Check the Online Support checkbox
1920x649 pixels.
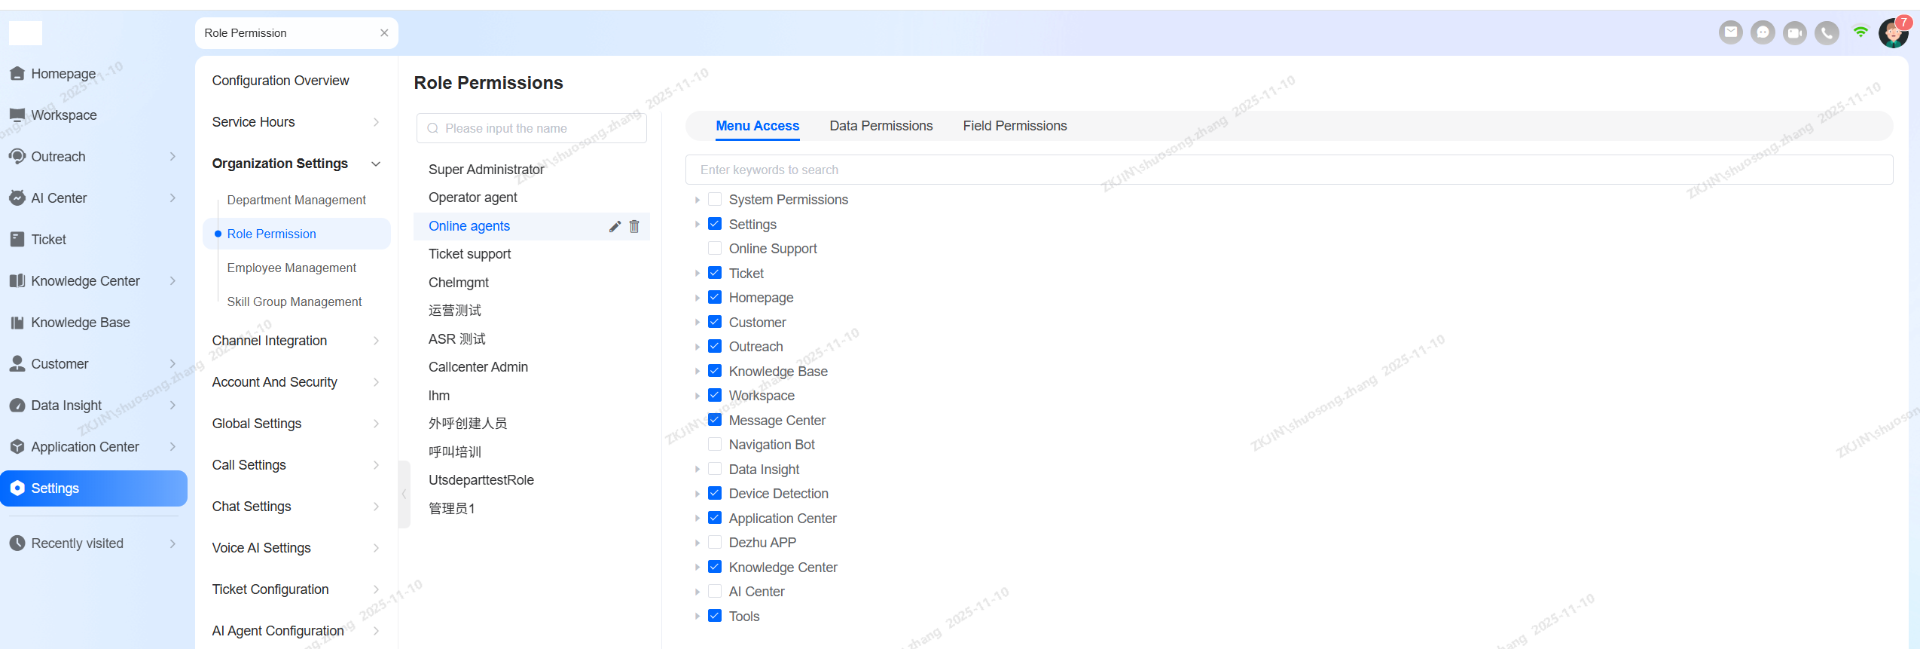coord(715,248)
